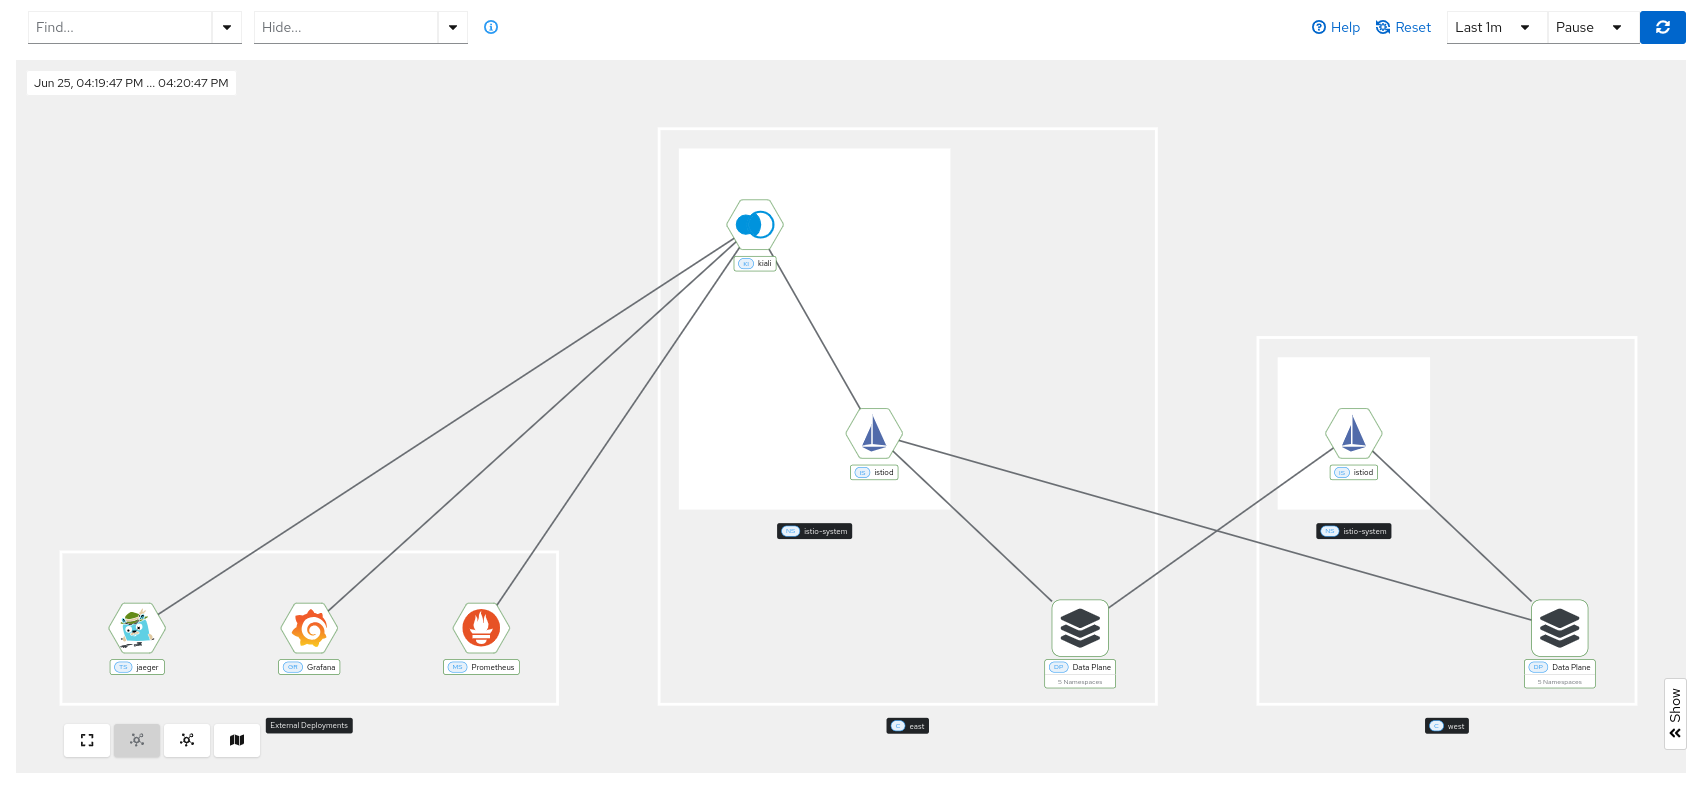Click the west cluster Data Plane node

(1559, 628)
